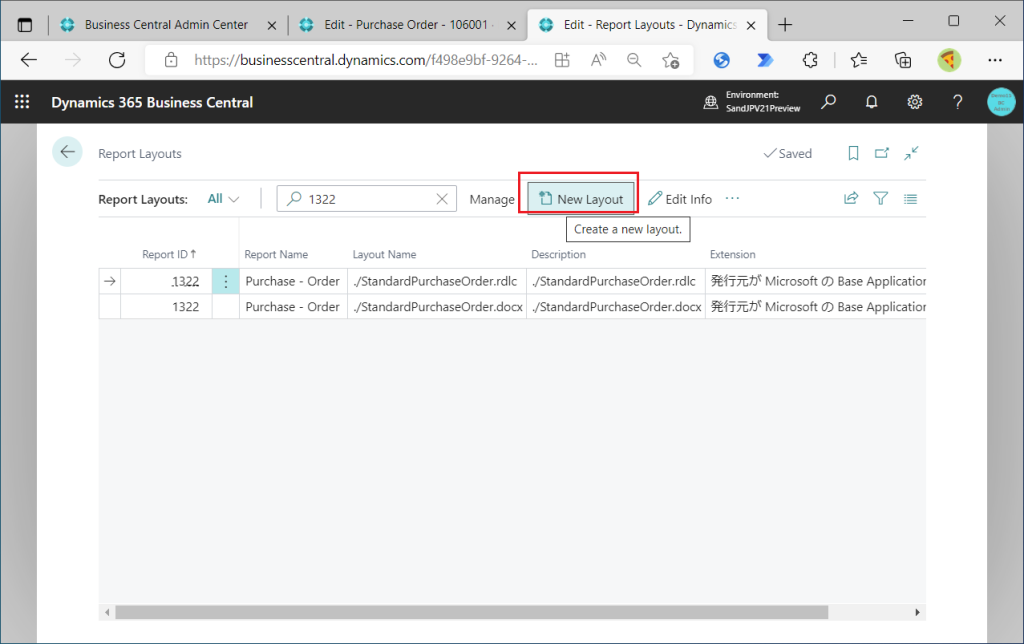Click the Power Automate extension icon
Image resolution: width=1024 pixels, height=644 pixels.
[765, 60]
